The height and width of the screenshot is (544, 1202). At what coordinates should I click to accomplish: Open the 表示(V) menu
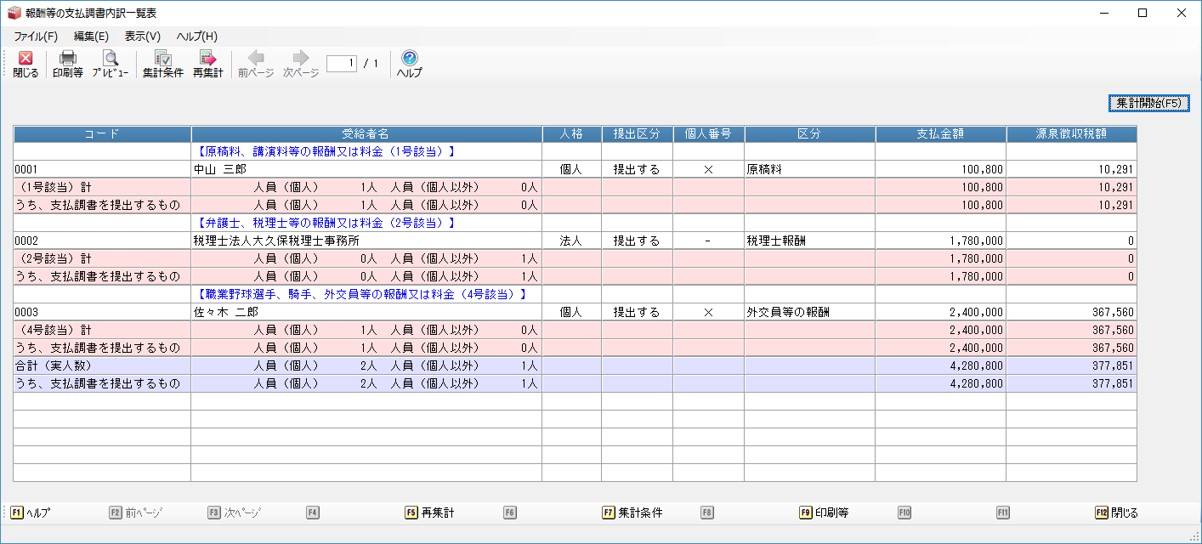pyautogui.click(x=142, y=36)
